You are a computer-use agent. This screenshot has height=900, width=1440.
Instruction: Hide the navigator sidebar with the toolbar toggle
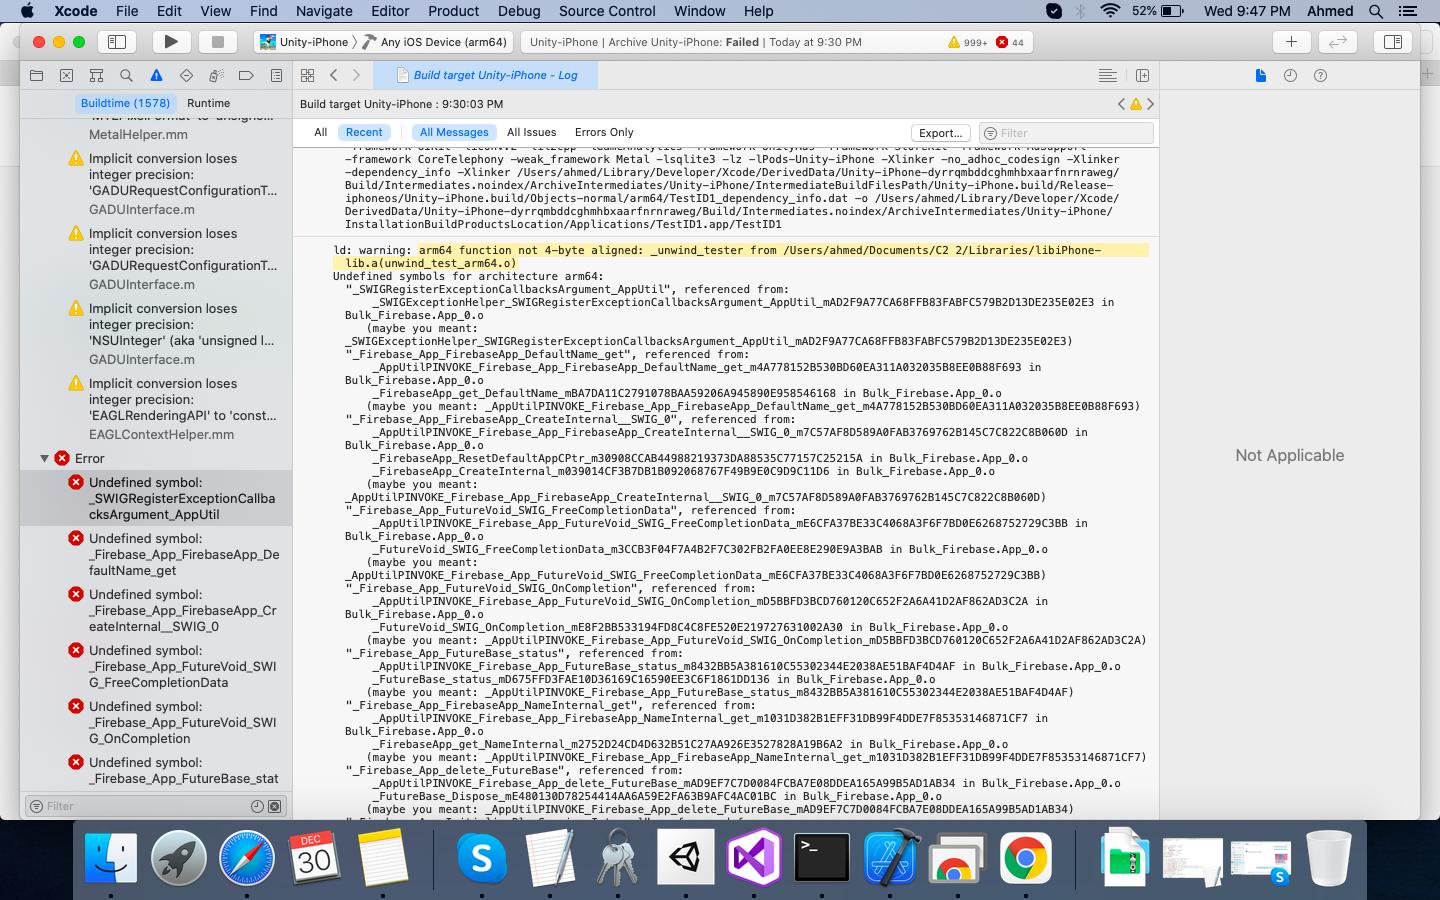click(117, 42)
